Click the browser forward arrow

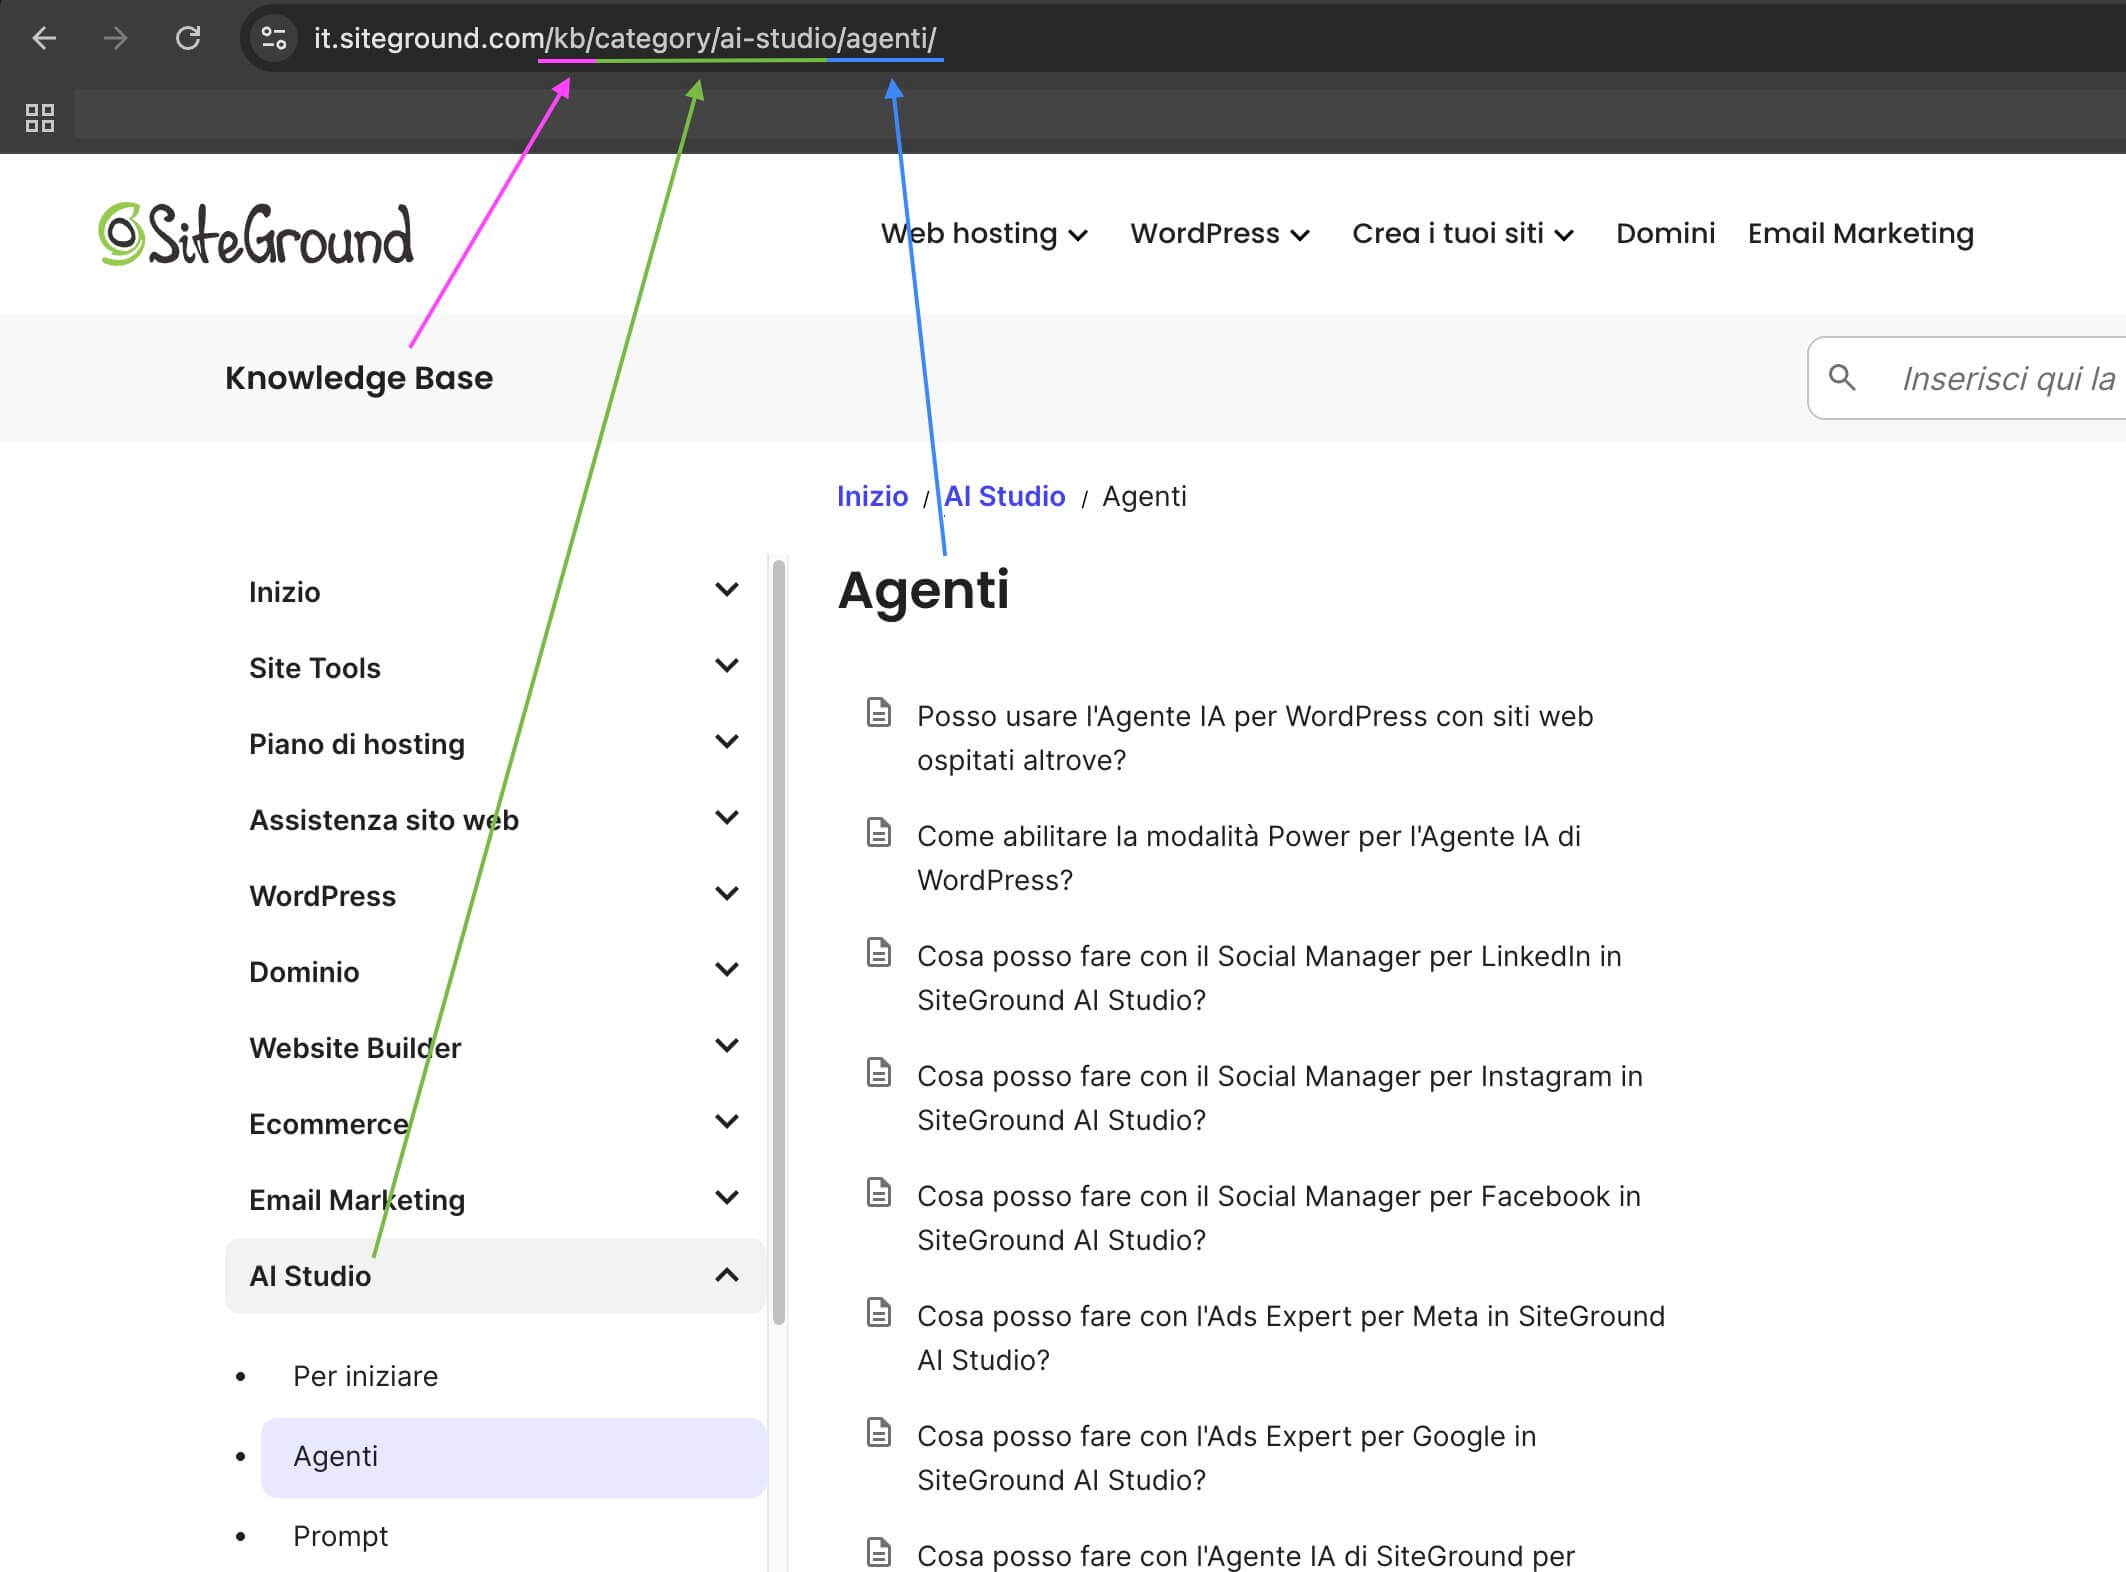point(115,38)
